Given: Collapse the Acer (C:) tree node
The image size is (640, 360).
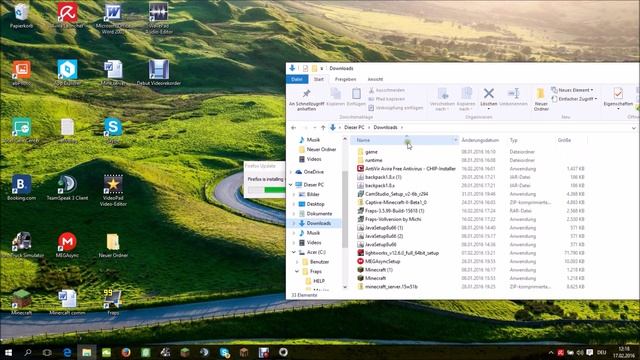Looking at the screenshot, I should pyautogui.click(x=293, y=252).
